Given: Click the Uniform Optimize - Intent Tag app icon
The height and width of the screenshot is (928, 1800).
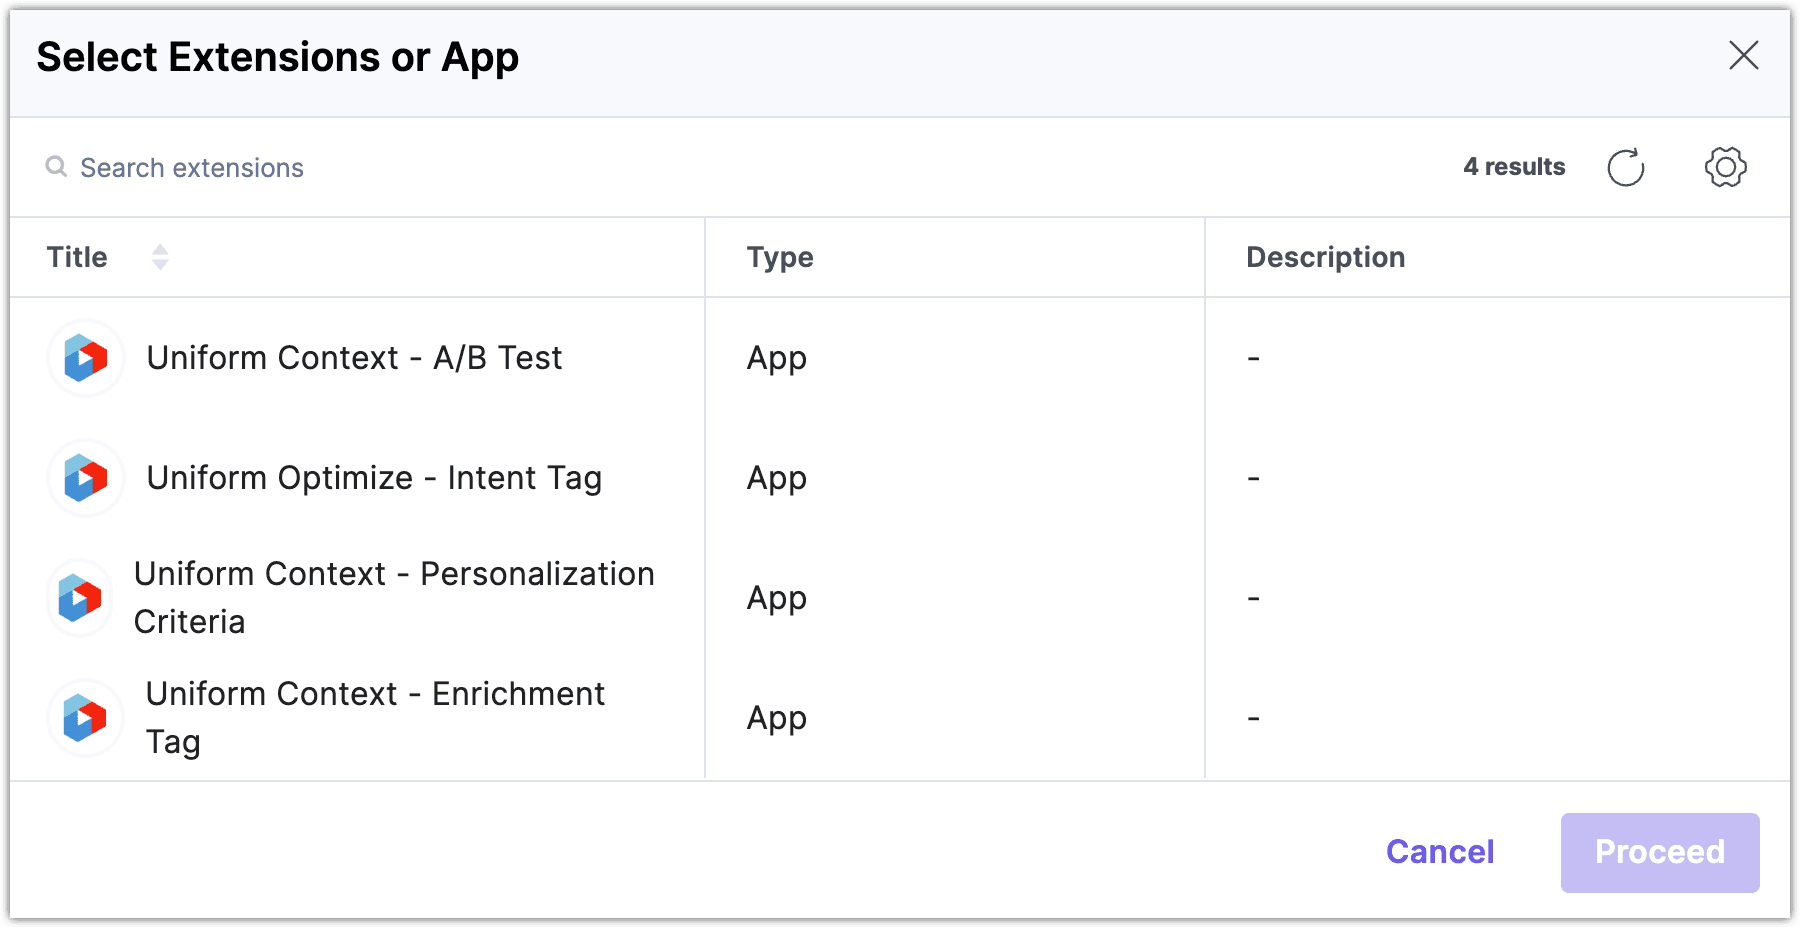Looking at the screenshot, I should pos(85,478).
